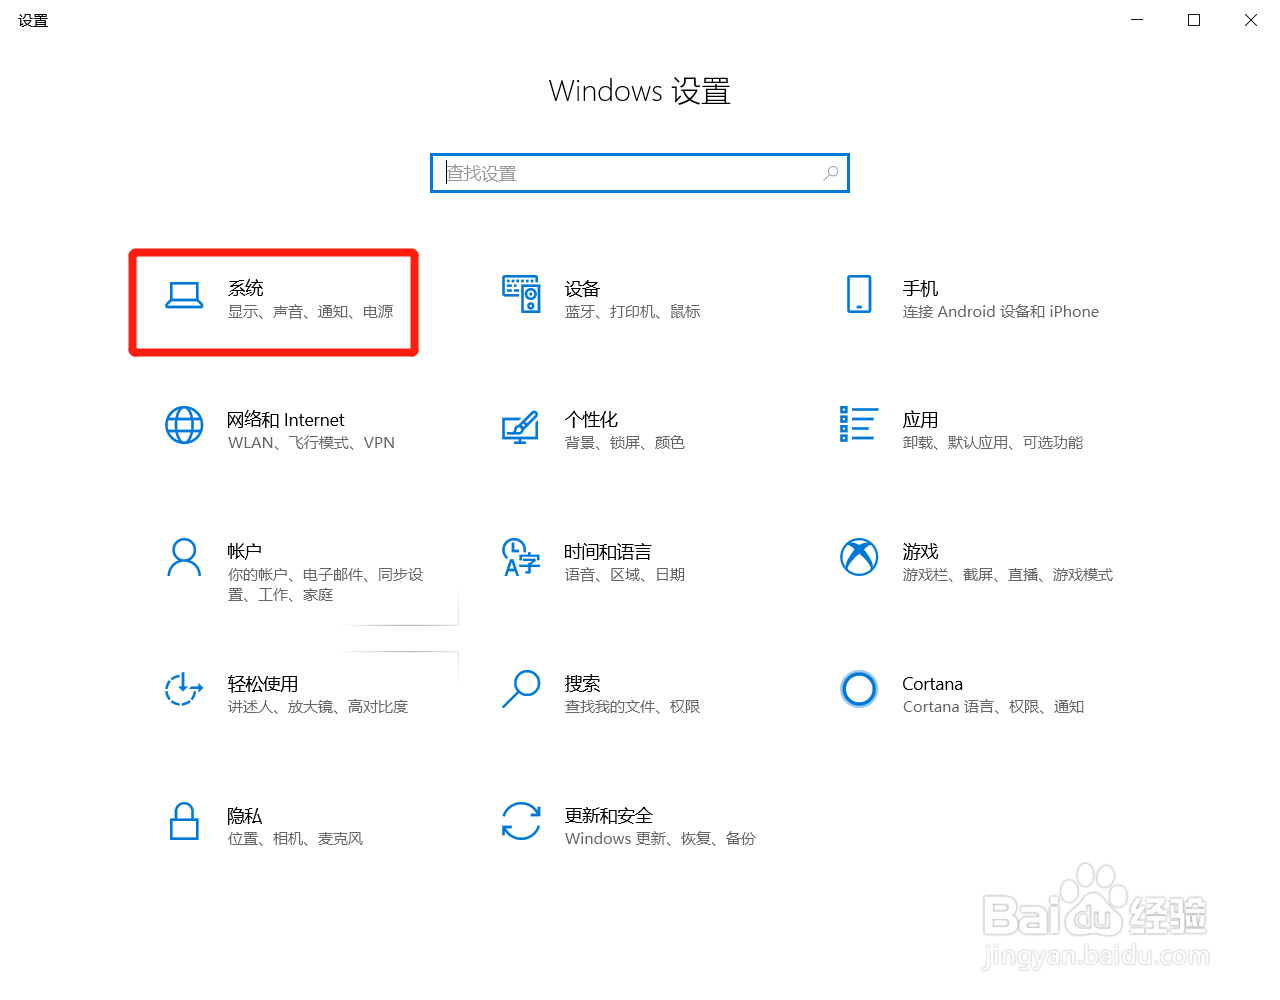
Task: Click the text Windows 更新、恢复、备份
Action: click(x=660, y=839)
